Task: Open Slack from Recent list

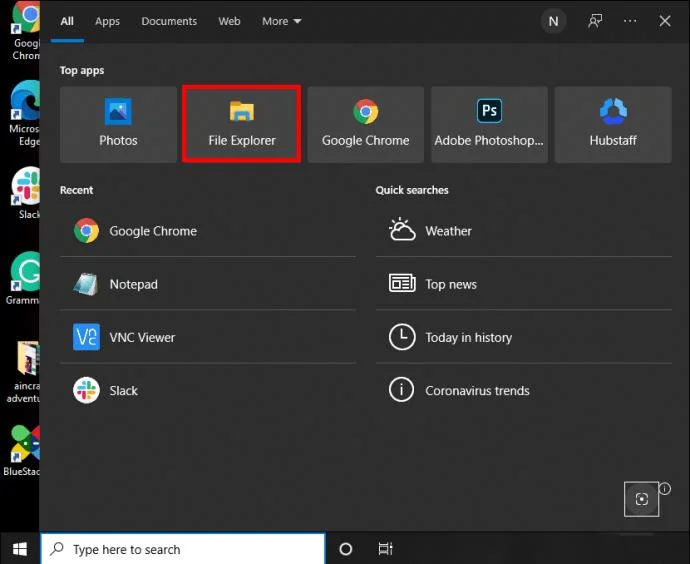Action: pos(208,391)
